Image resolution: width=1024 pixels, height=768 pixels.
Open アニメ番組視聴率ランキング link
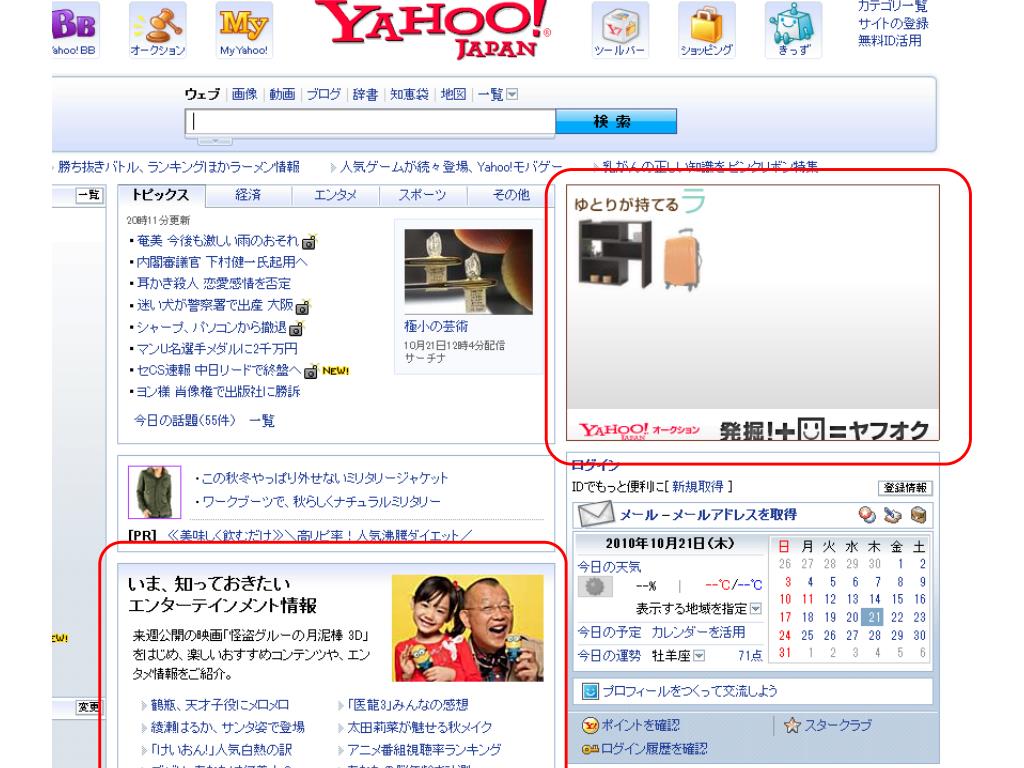(x=424, y=750)
